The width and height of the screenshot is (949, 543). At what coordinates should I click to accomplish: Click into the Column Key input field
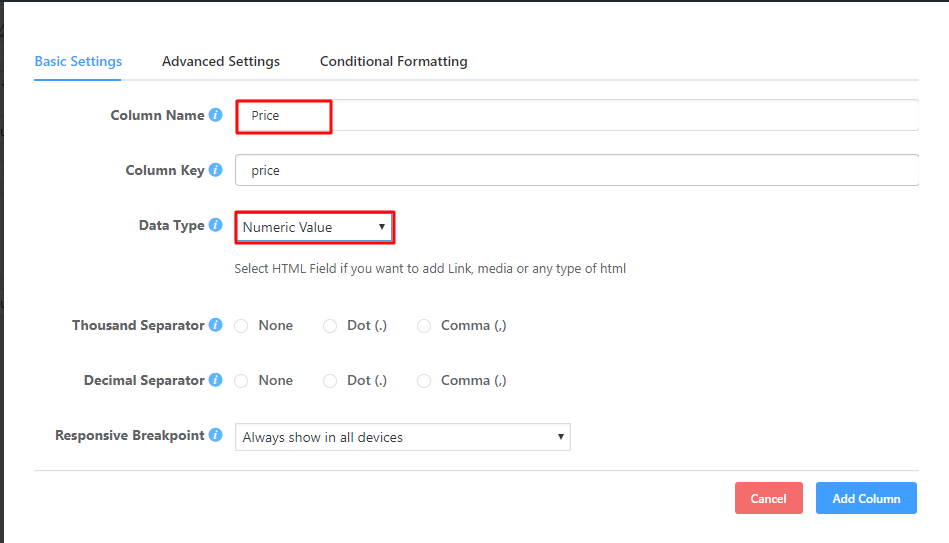tap(576, 170)
